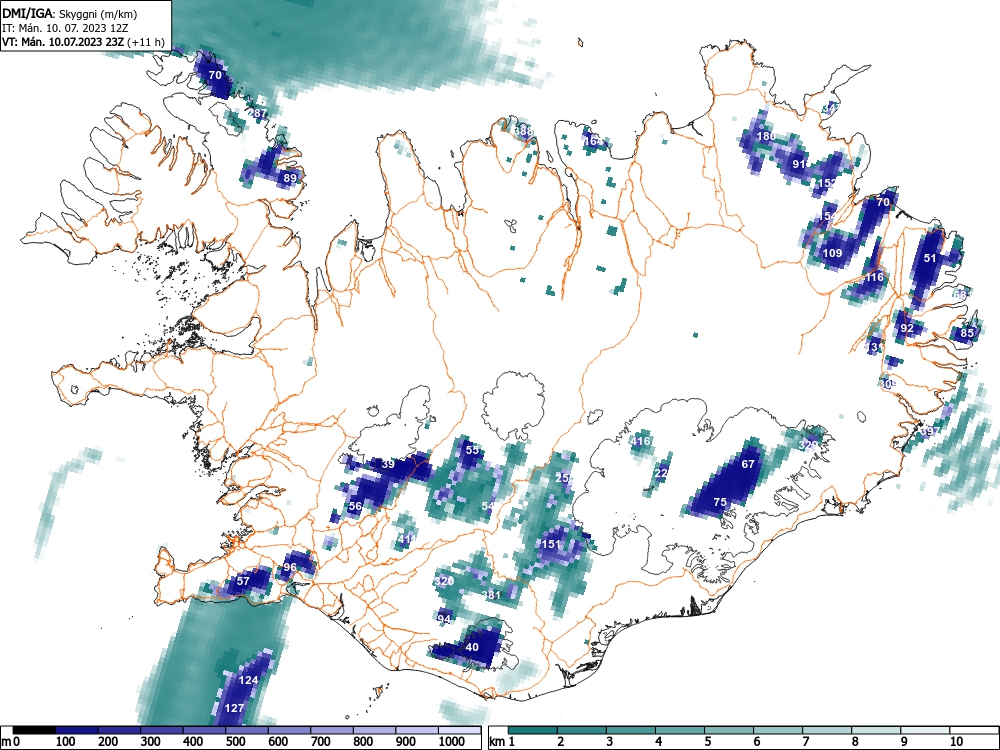Click the '1000' label on the metre scale

(x=452, y=742)
